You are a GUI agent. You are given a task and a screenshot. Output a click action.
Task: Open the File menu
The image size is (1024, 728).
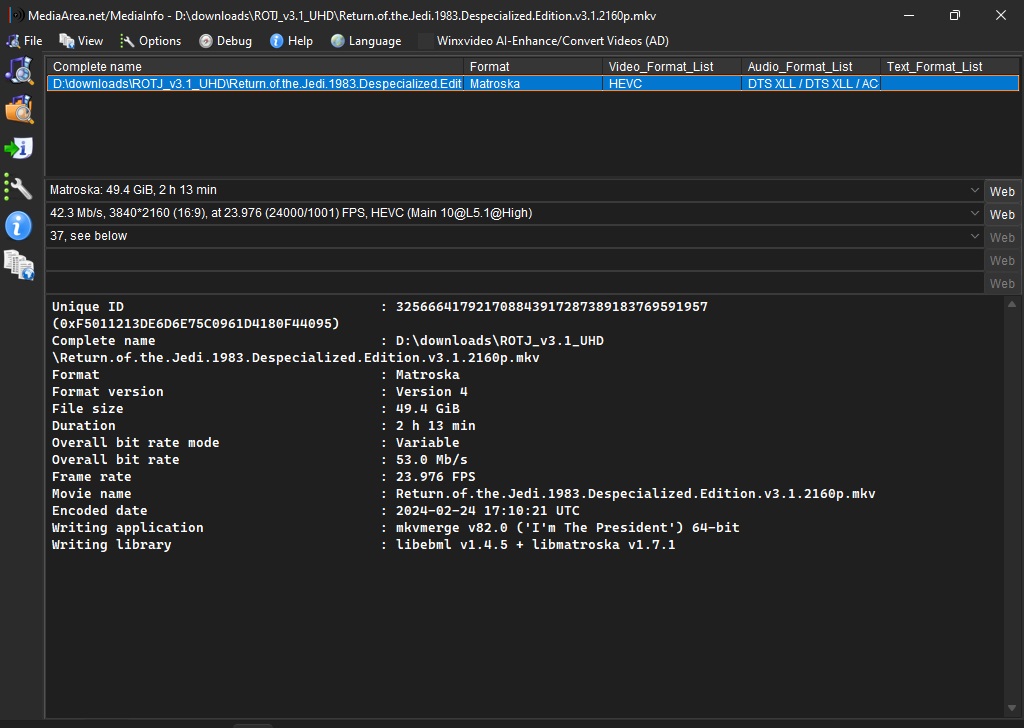point(24,41)
